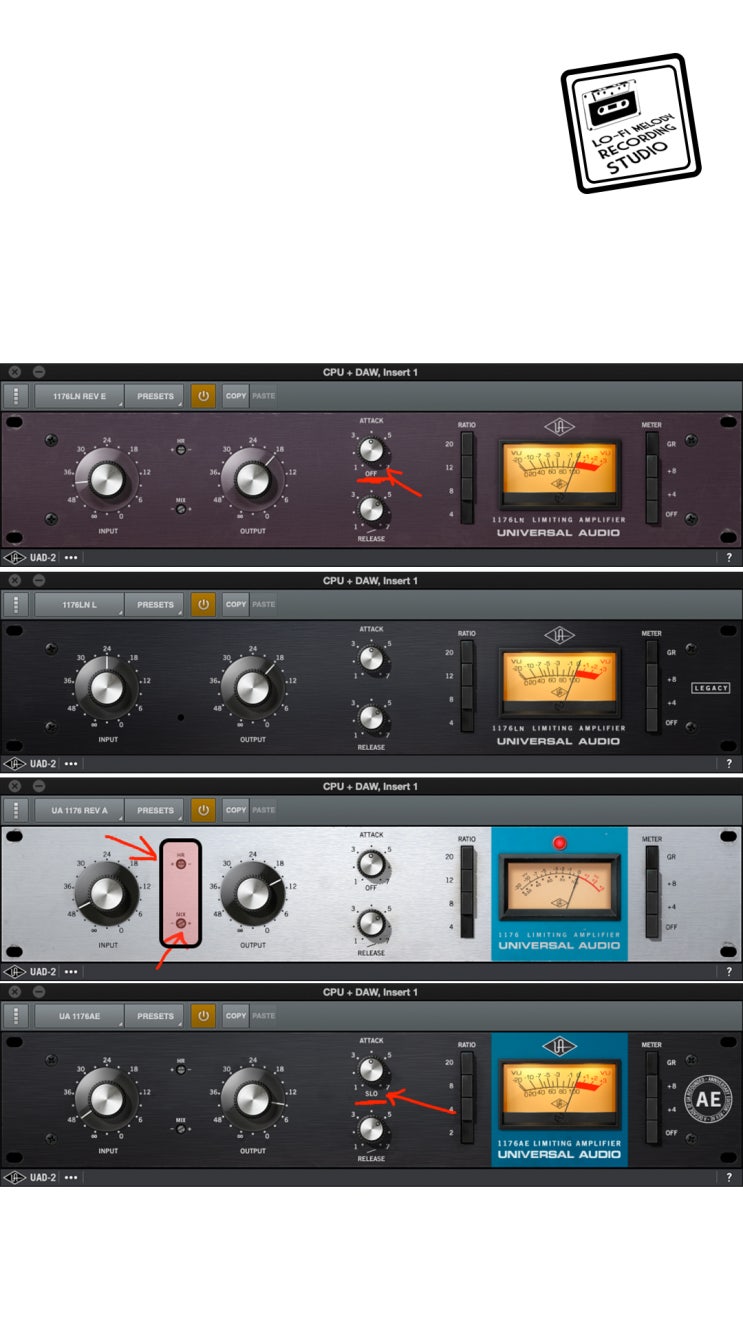Image resolution: width=743 pixels, height=1321 pixels.
Task: Toggle power button of 1176LN REV E plugin
Action: (x=204, y=396)
